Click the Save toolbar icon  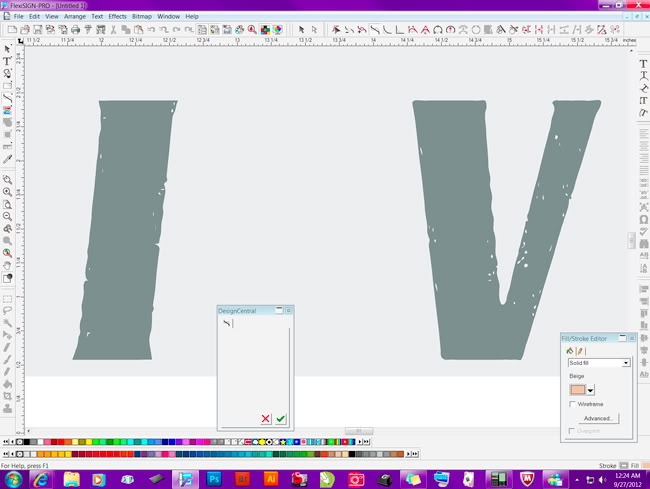click(x=38, y=29)
